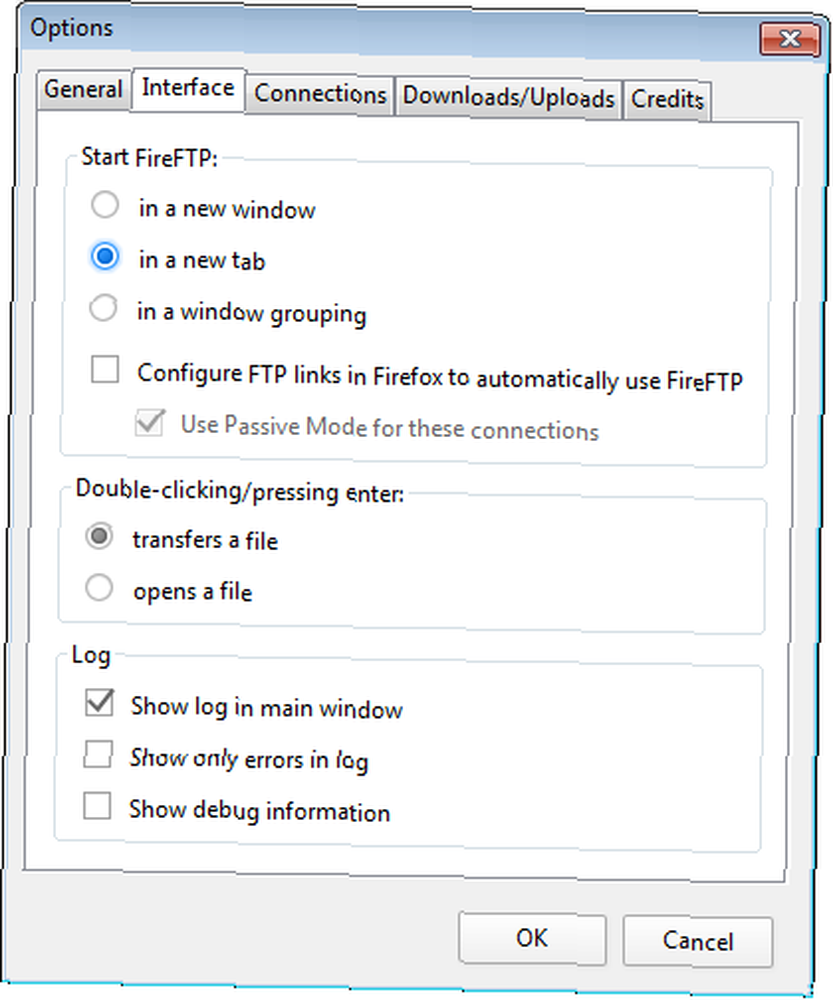Open the Connections tab
Screen dimensions: 833x1000
click(x=320, y=94)
